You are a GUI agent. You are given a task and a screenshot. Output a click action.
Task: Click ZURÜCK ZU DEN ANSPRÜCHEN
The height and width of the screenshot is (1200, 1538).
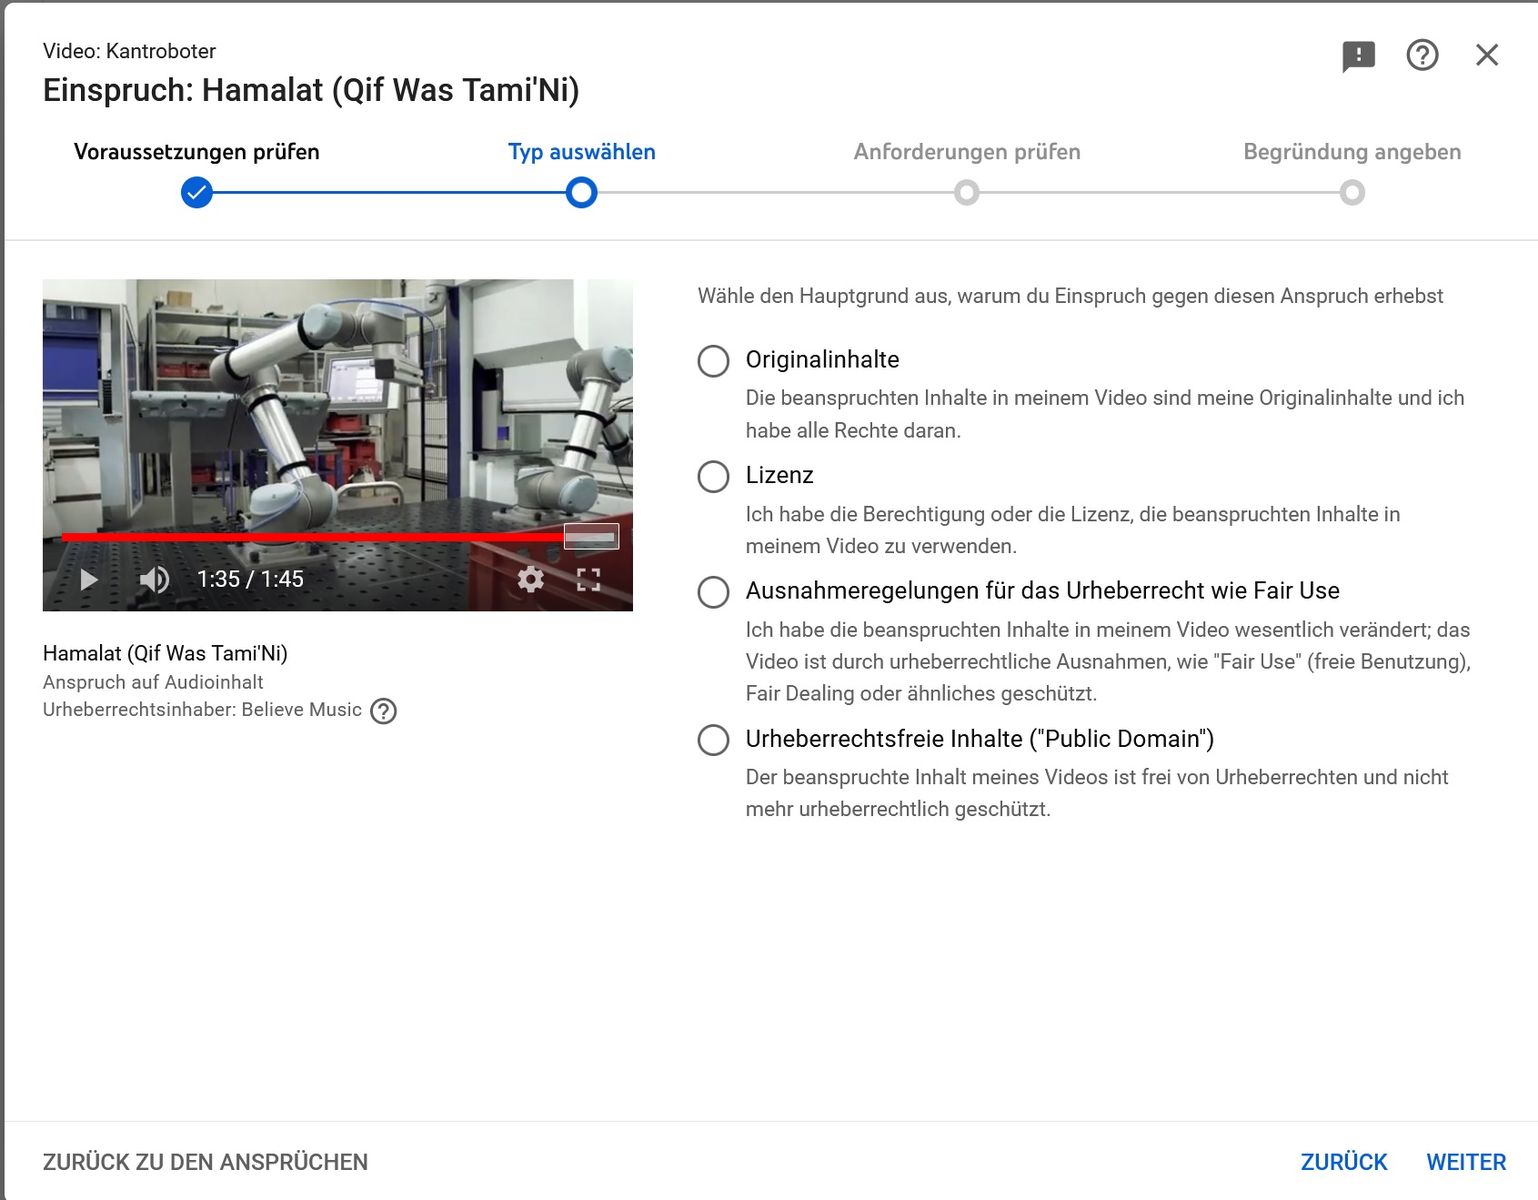[205, 1162]
